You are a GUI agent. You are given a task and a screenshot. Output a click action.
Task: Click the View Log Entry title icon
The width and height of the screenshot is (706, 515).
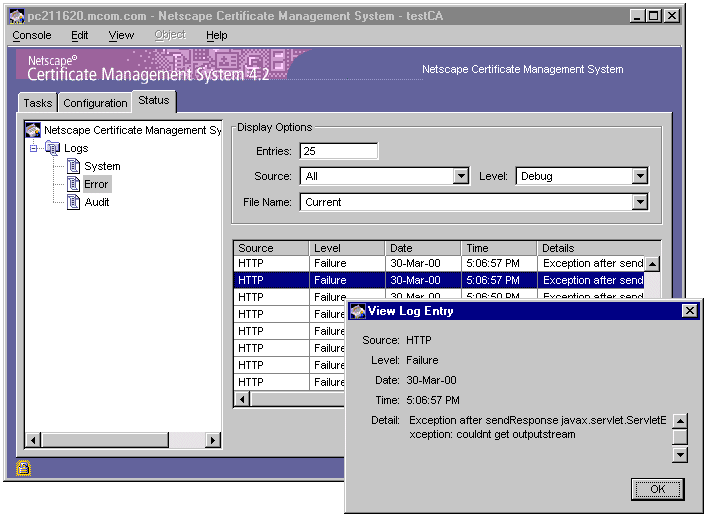click(x=358, y=311)
